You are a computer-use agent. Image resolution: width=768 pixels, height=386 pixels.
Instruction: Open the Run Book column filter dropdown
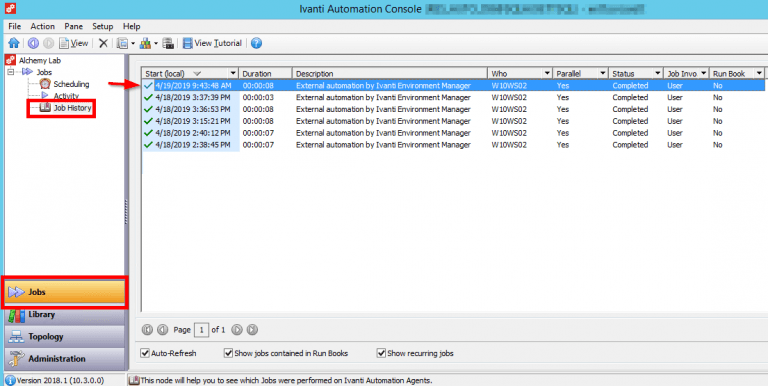[x=760, y=73]
